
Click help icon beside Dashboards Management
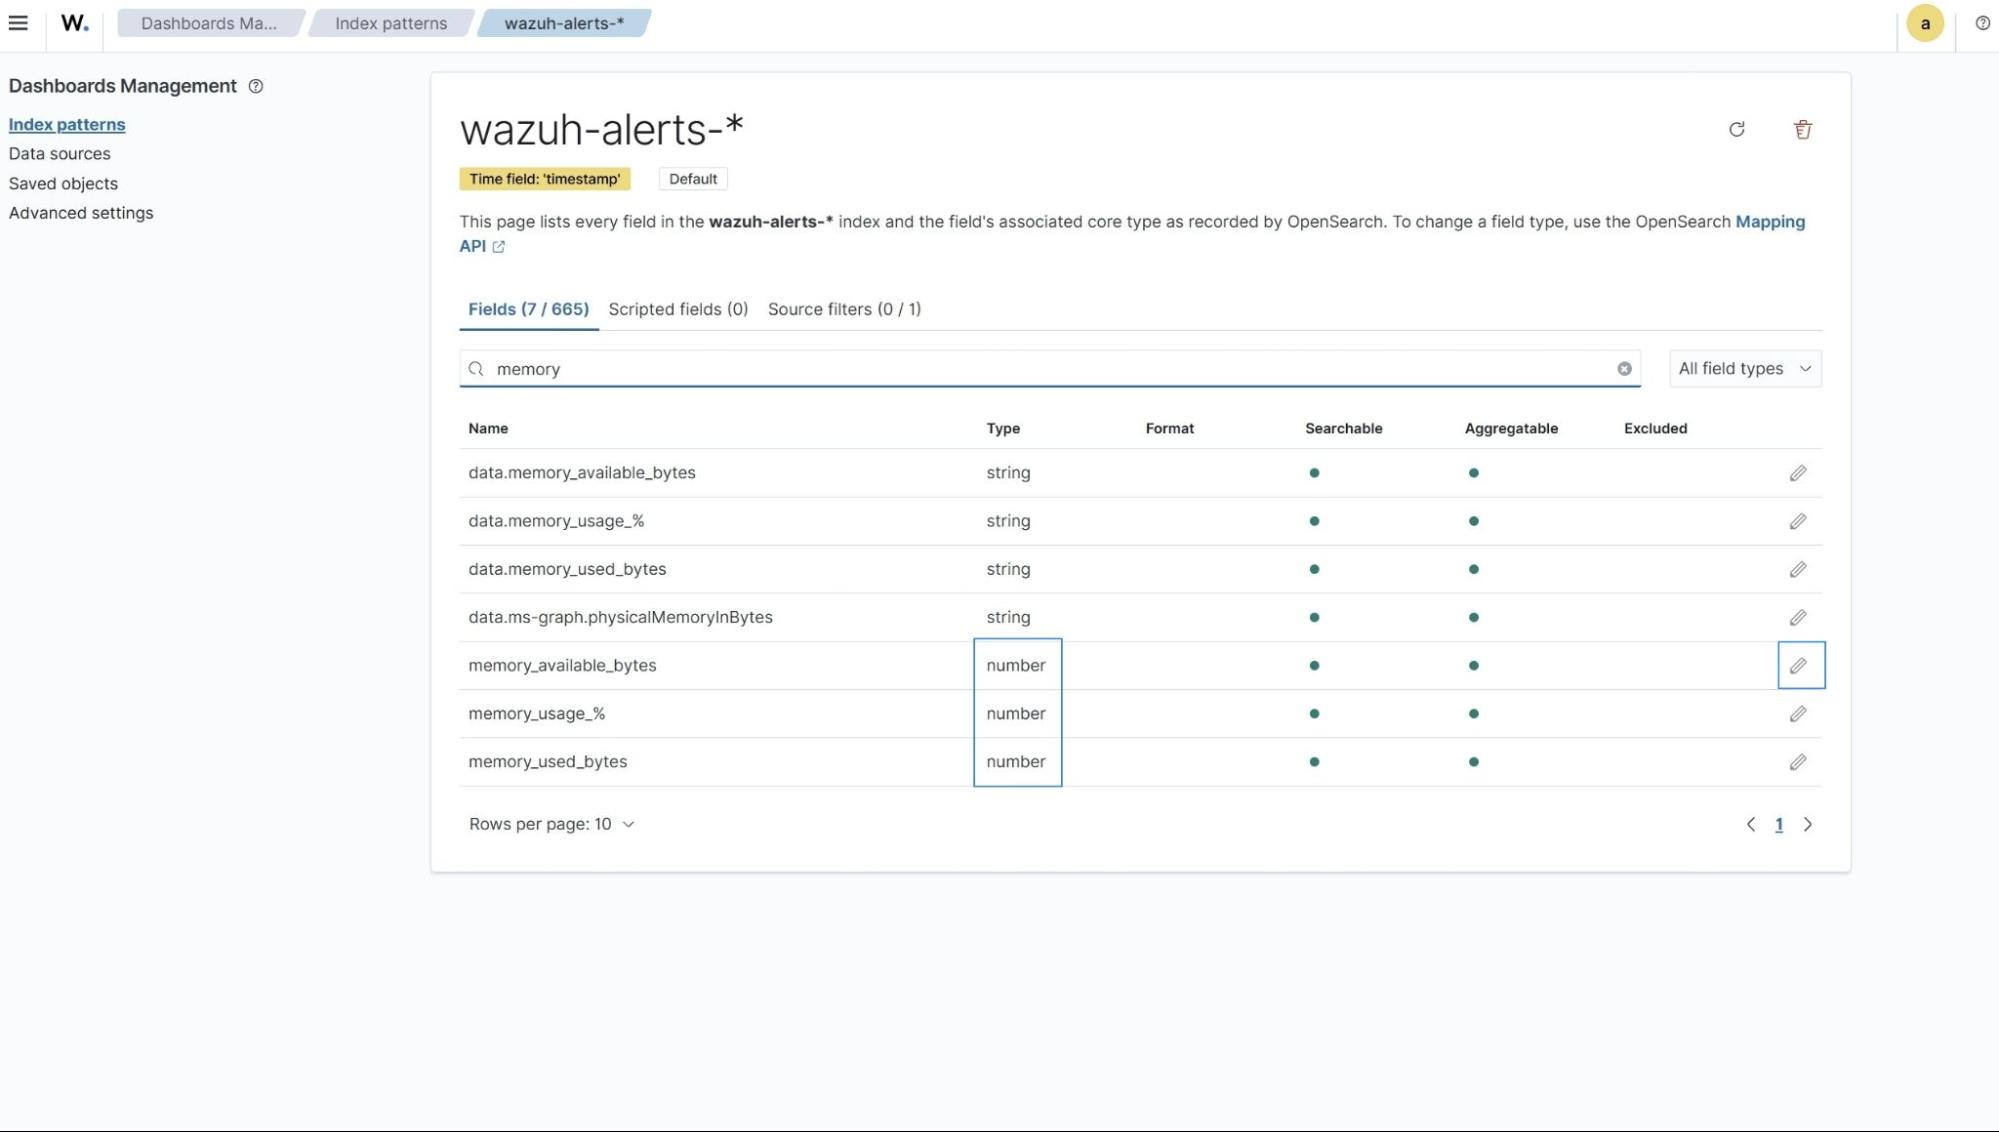tap(256, 86)
